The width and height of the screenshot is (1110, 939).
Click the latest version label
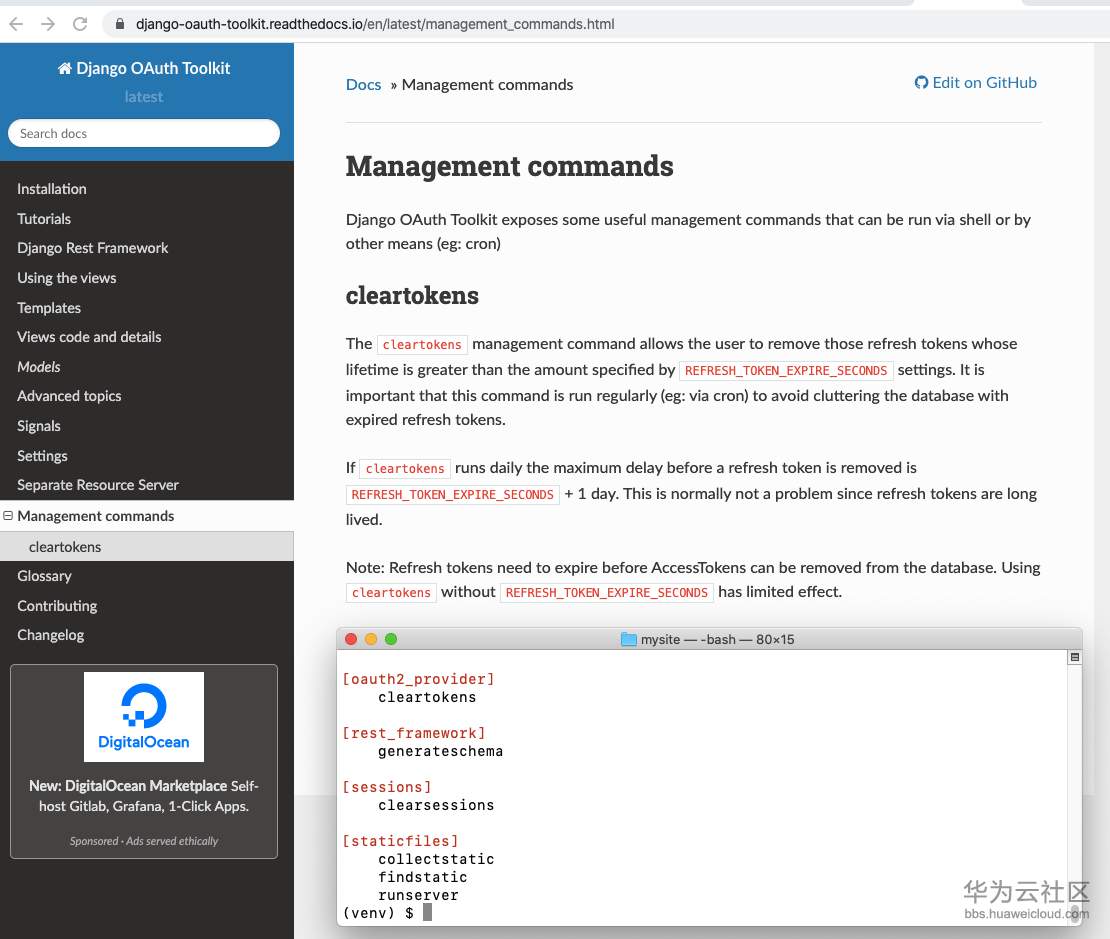coord(144,96)
